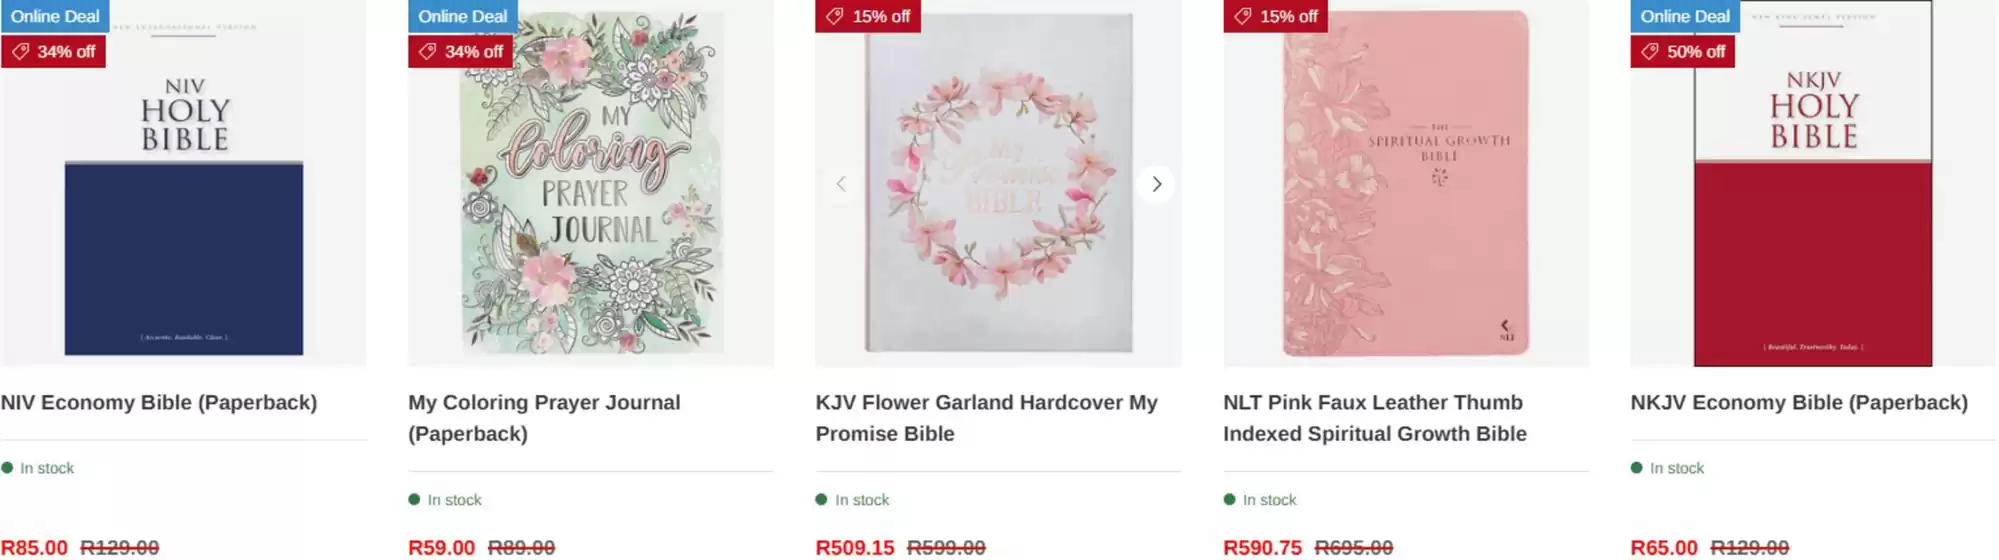
Task: Click next arrow on KJV Flower Garland image
Action: 1156,184
